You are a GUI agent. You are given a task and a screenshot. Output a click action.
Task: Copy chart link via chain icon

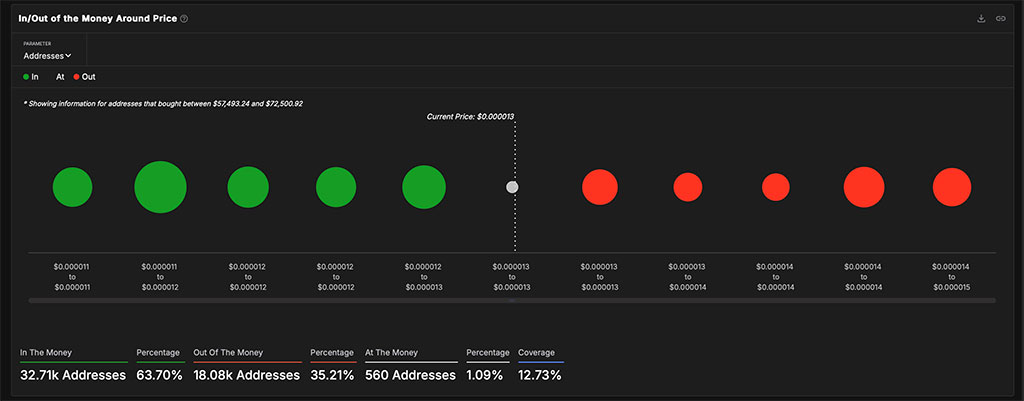pyautogui.click(x=1000, y=18)
